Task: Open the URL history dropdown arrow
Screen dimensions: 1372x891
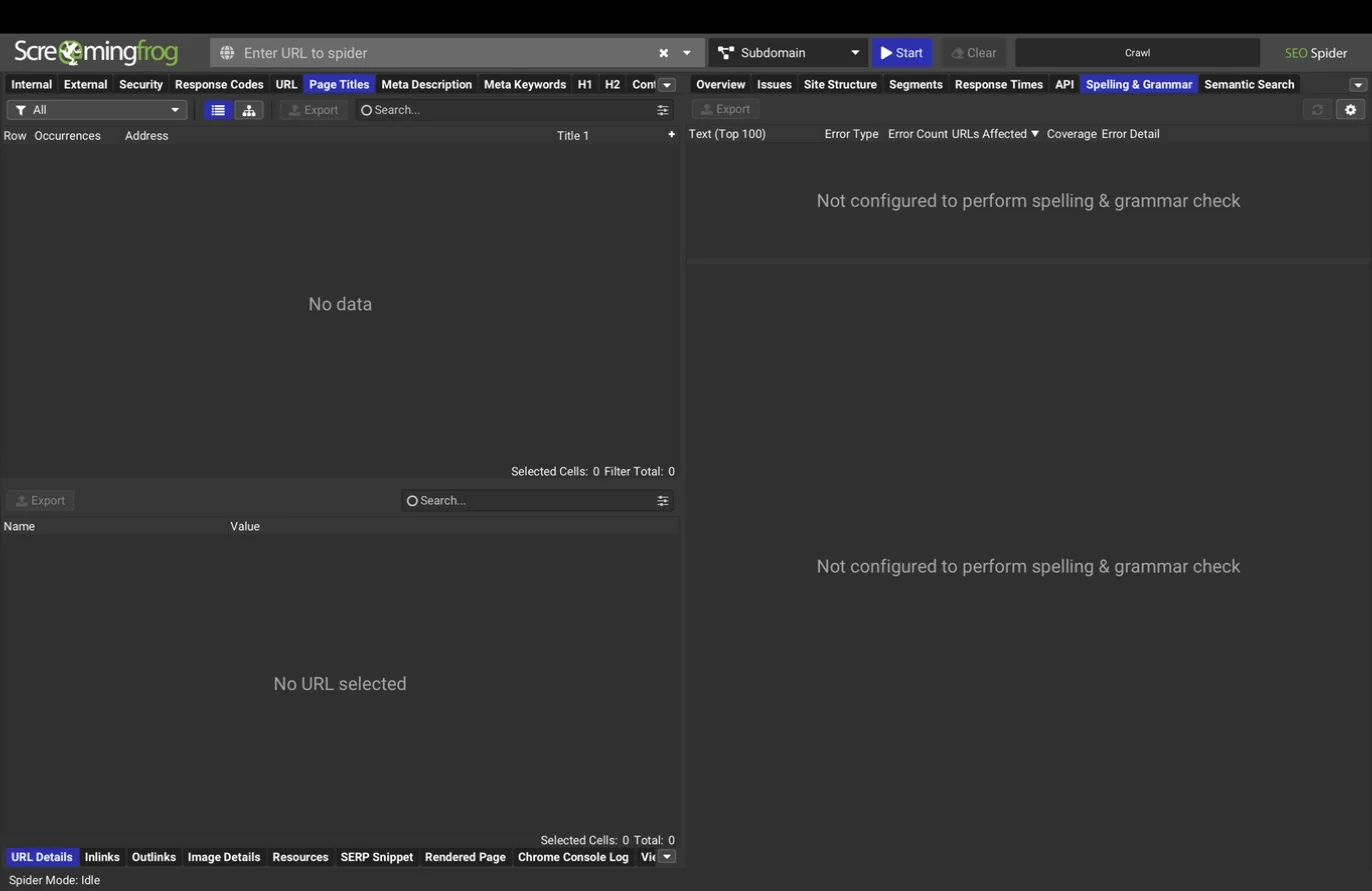Action: click(x=687, y=53)
